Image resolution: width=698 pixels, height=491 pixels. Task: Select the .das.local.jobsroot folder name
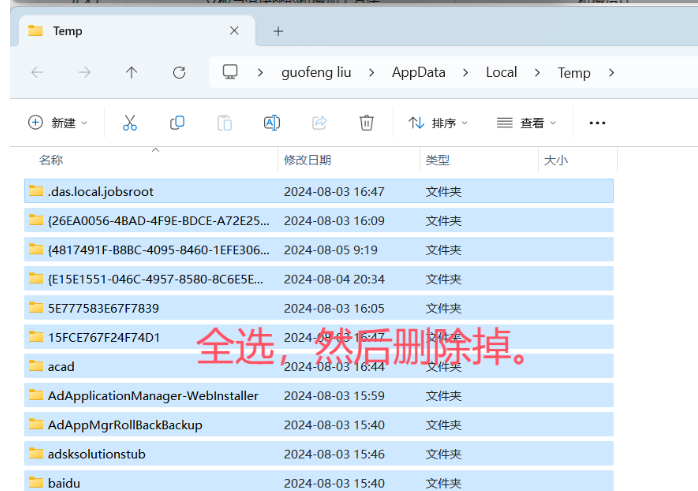pos(101,191)
